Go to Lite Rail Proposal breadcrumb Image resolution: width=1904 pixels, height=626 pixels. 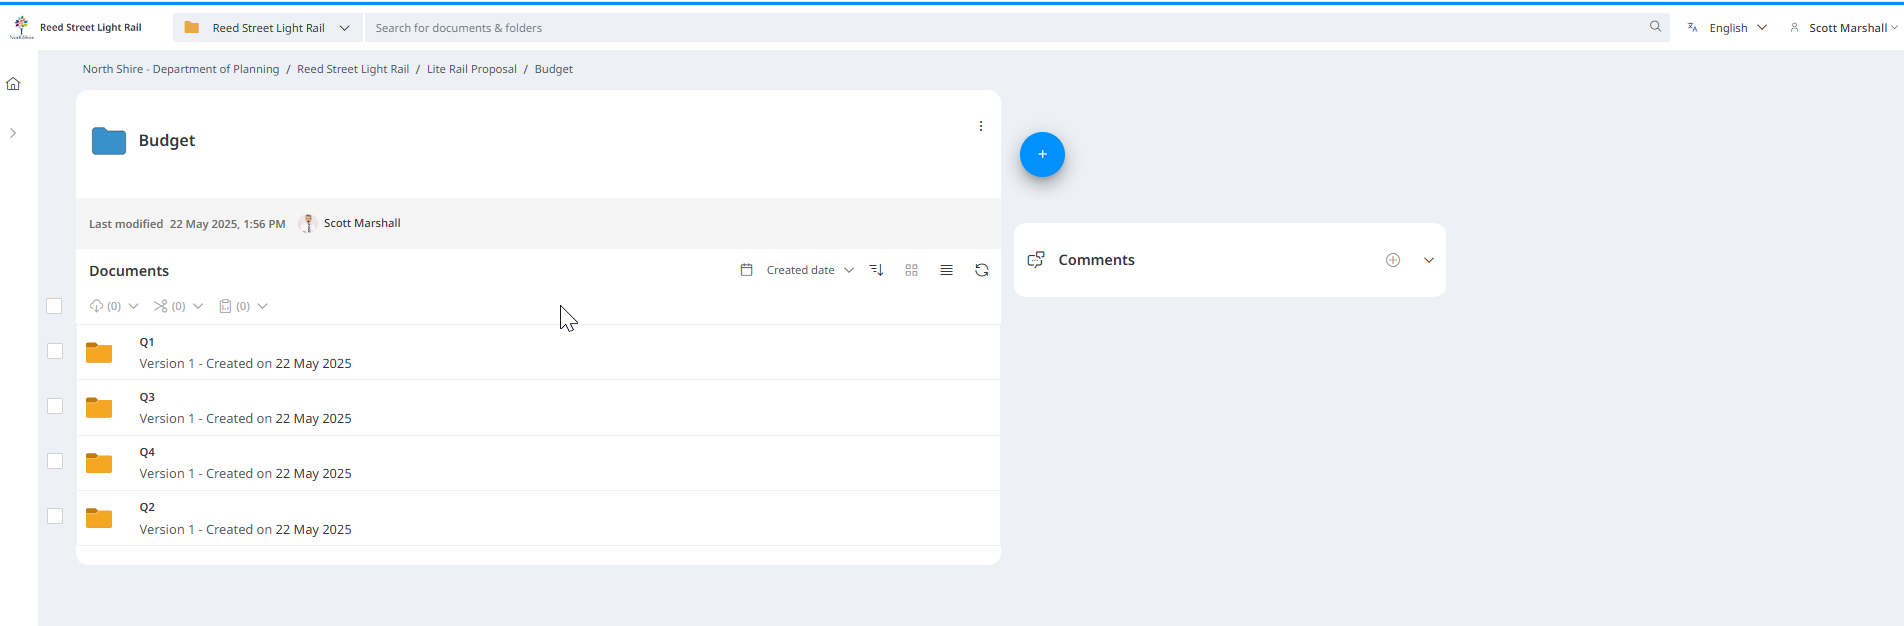point(471,69)
